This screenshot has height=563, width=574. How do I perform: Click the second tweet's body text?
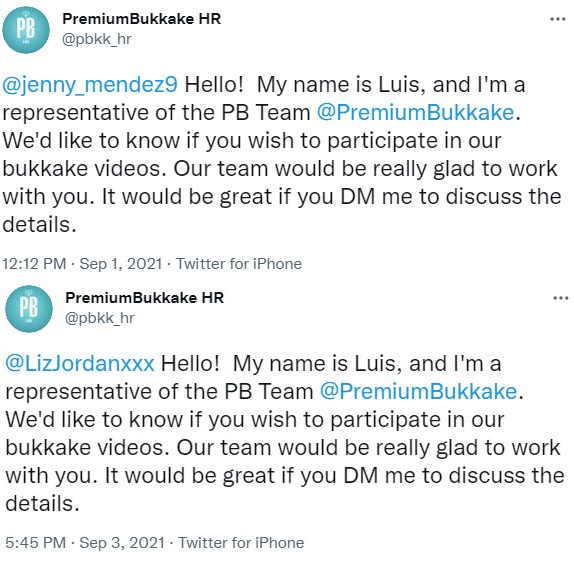point(285,433)
